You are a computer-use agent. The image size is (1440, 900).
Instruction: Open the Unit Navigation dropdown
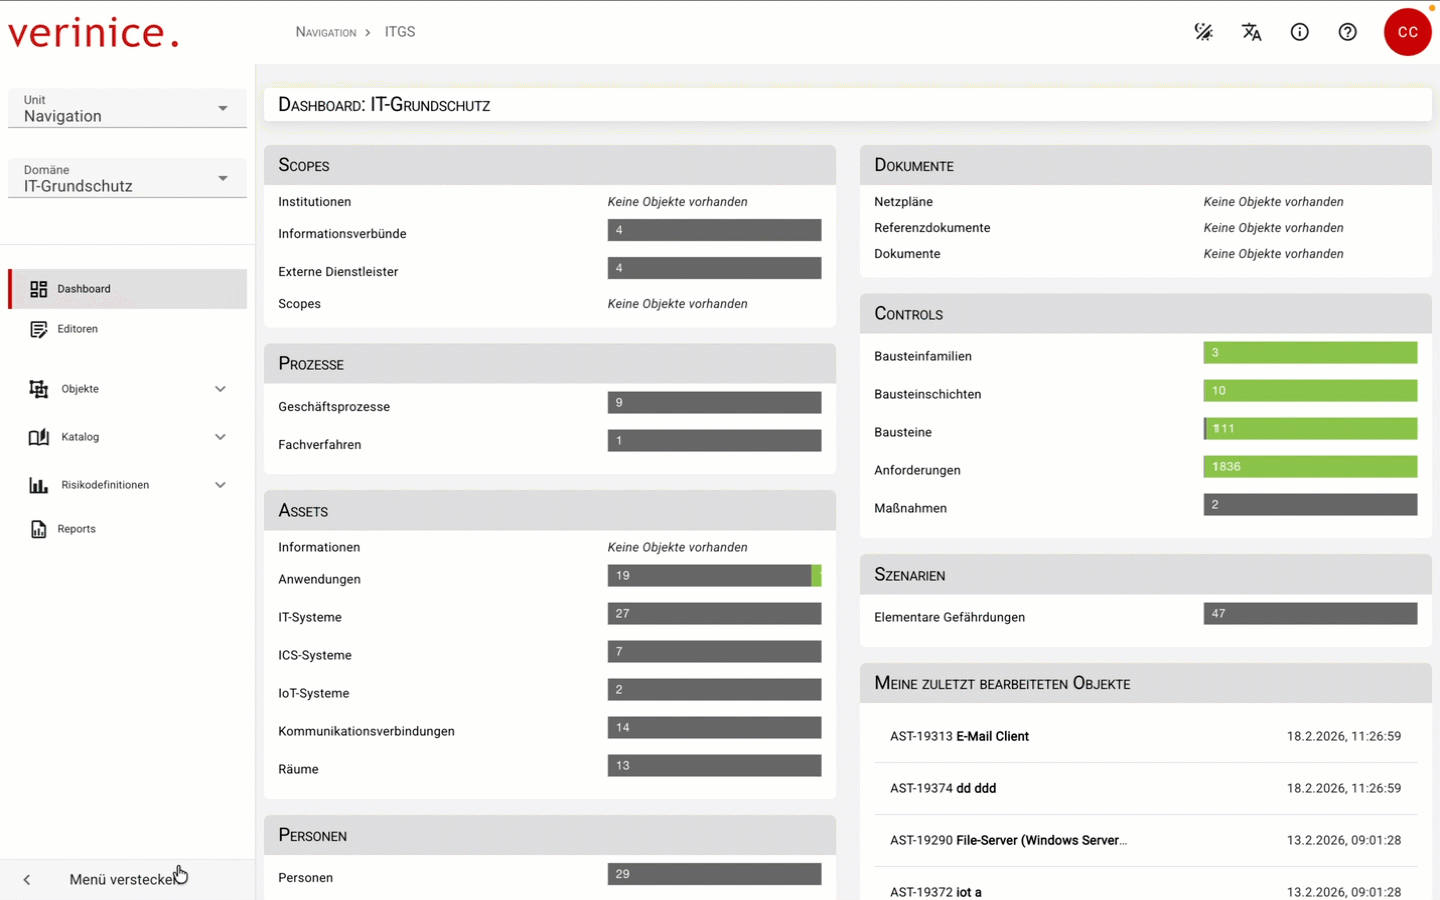(127, 108)
